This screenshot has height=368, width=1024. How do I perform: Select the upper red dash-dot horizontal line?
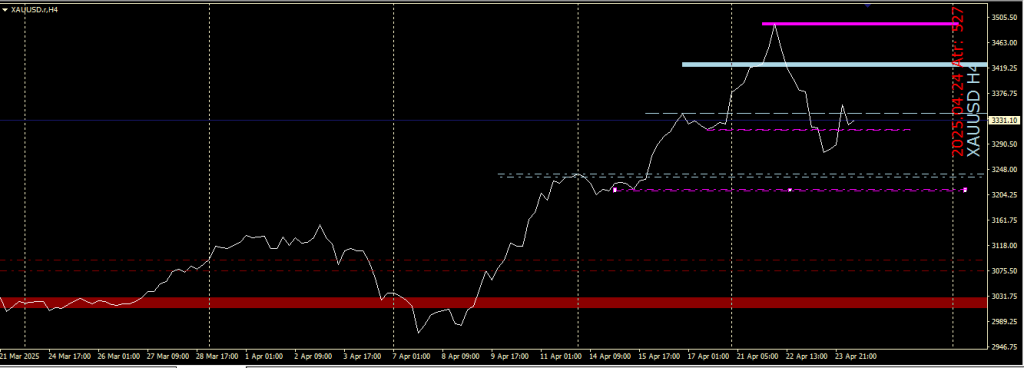494,260
